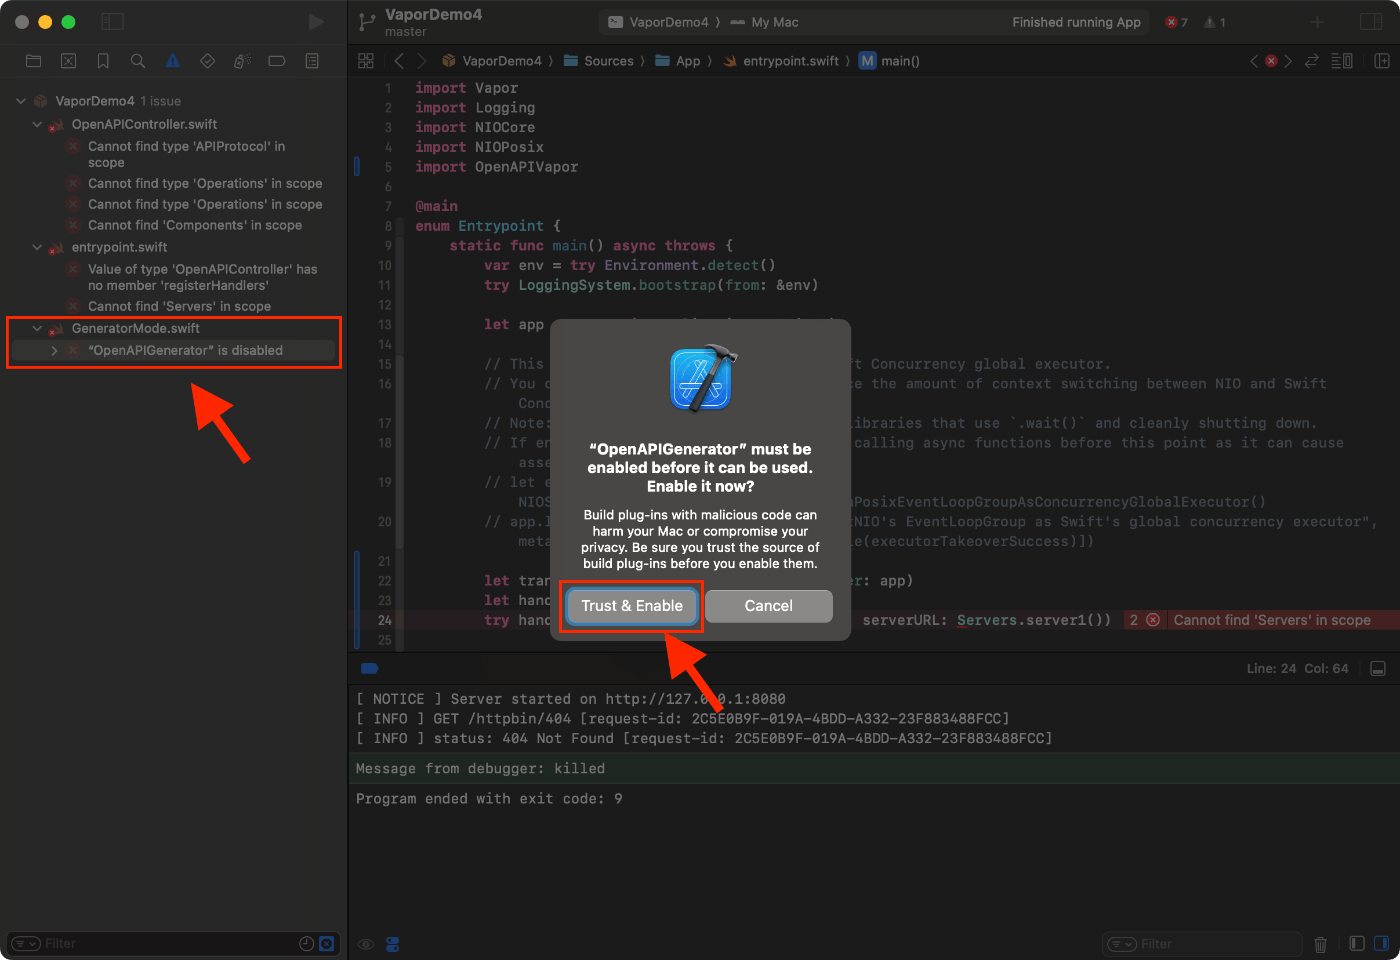Toggle code review swap arrows icon
The image size is (1400, 960).
(x=1312, y=61)
